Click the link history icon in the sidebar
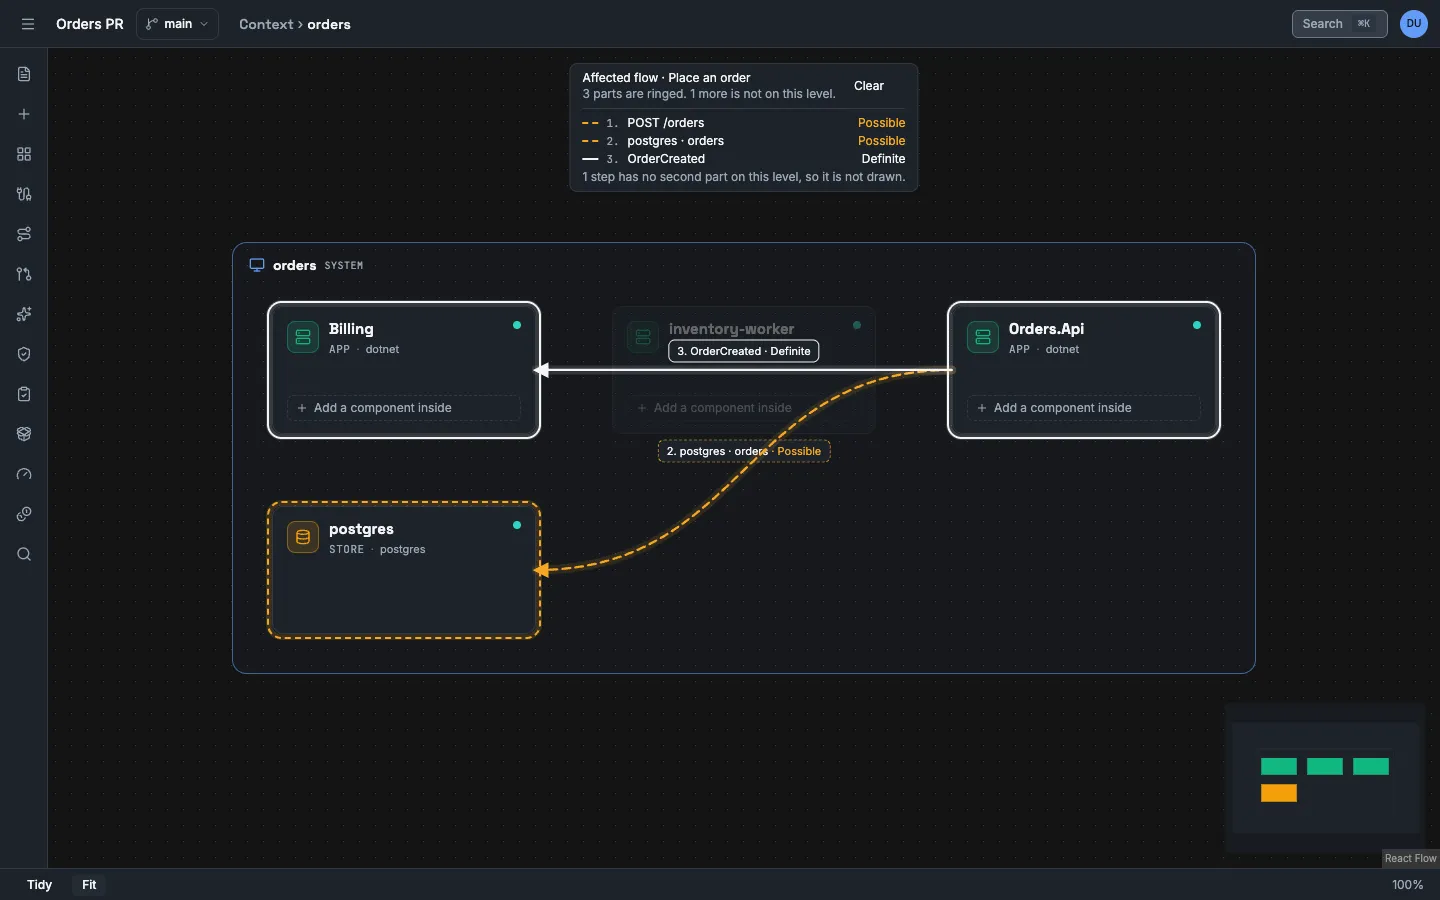Screen dimensions: 1440x900 [x=24, y=514]
